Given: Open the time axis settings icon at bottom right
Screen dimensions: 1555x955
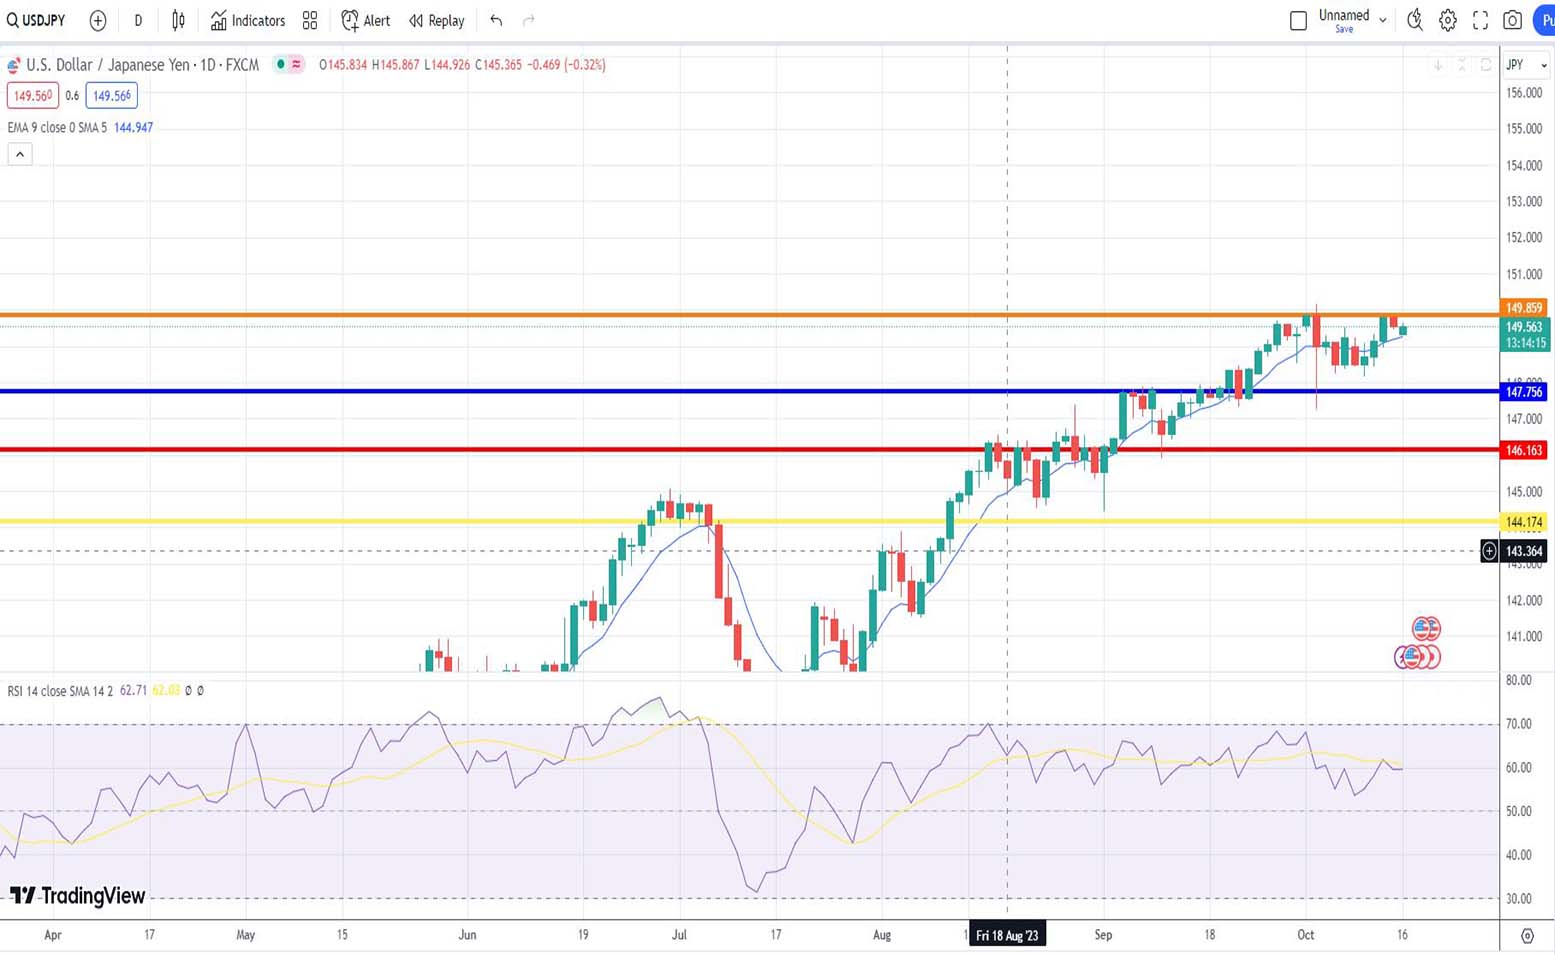Looking at the screenshot, I should [x=1527, y=936].
